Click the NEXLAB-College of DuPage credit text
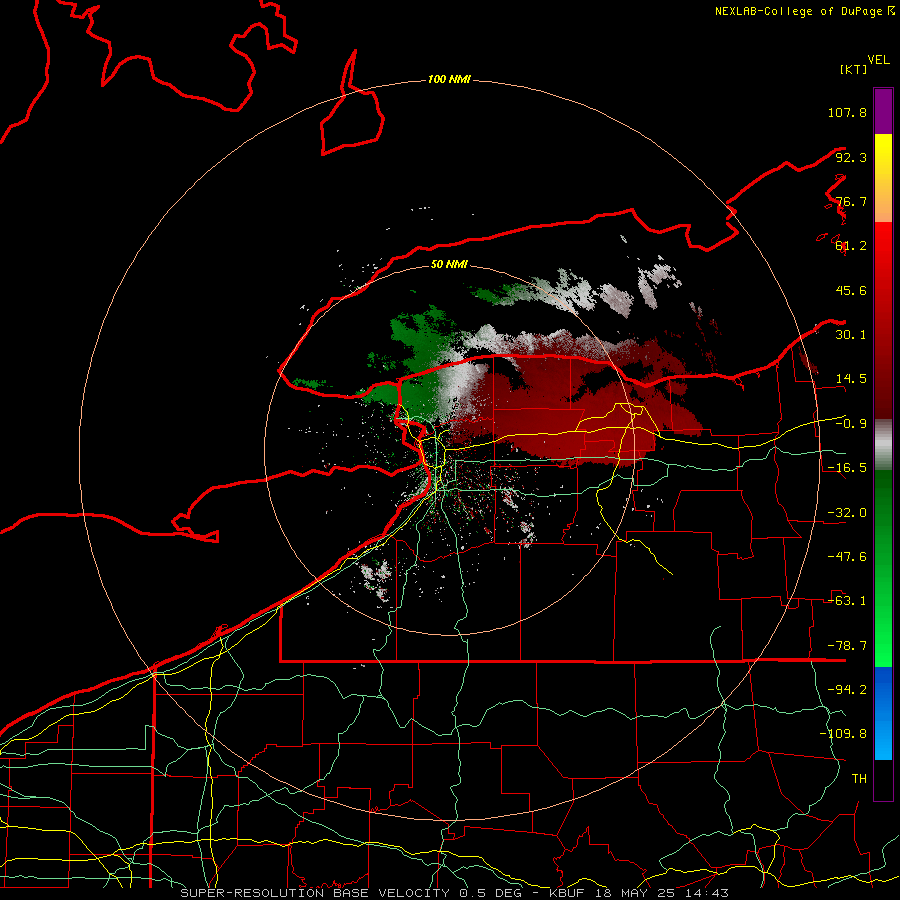The width and height of the screenshot is (900, 900). pos(804,11)
